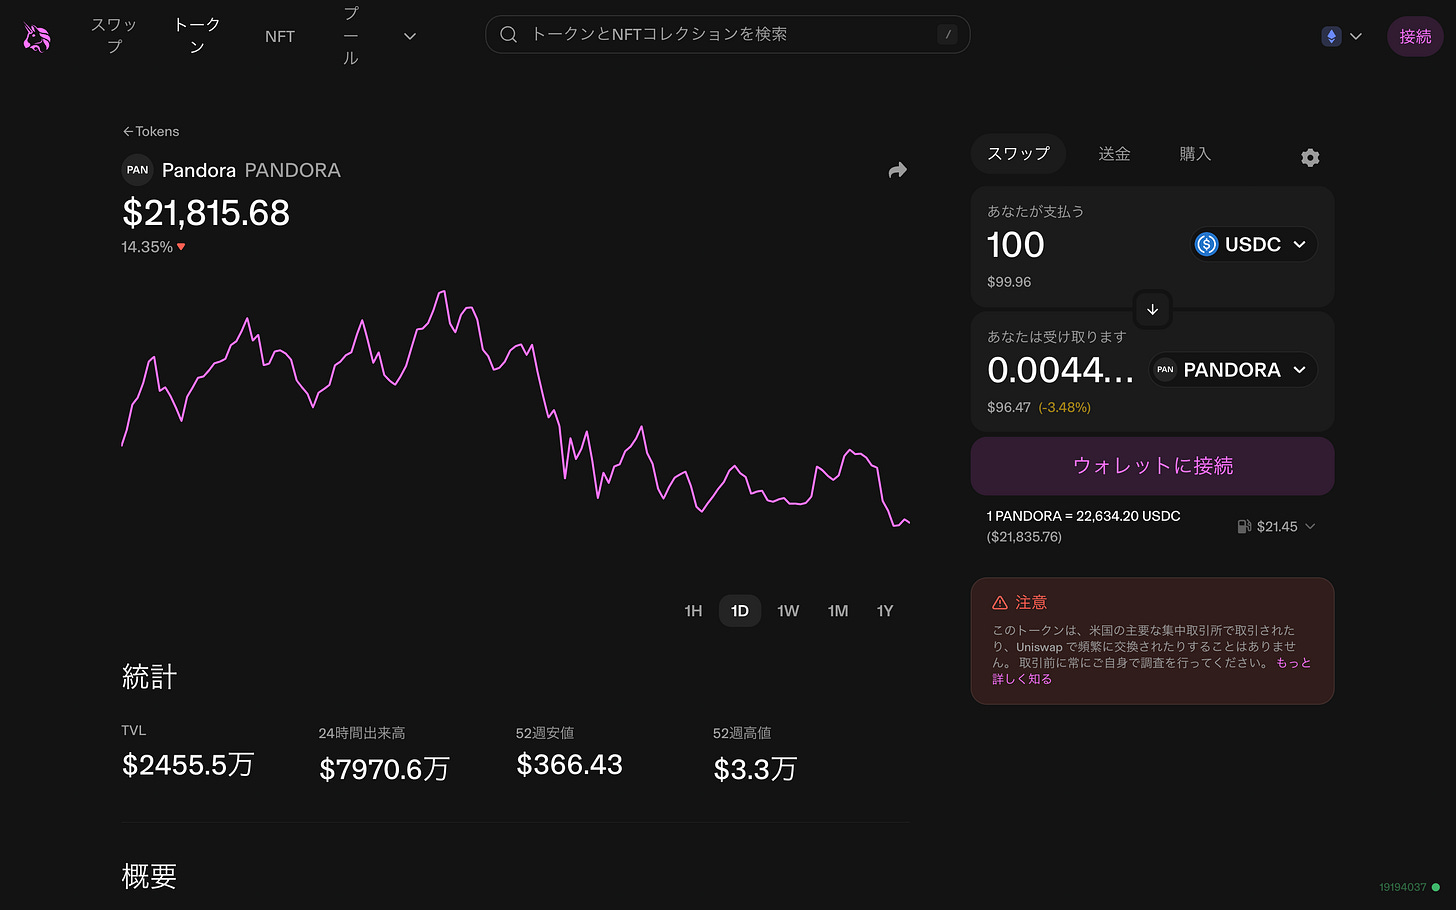Click 52-week low value $366.43
This screenshot has height=910, width=1456.
pyautogui.click(x=569, y=765)
